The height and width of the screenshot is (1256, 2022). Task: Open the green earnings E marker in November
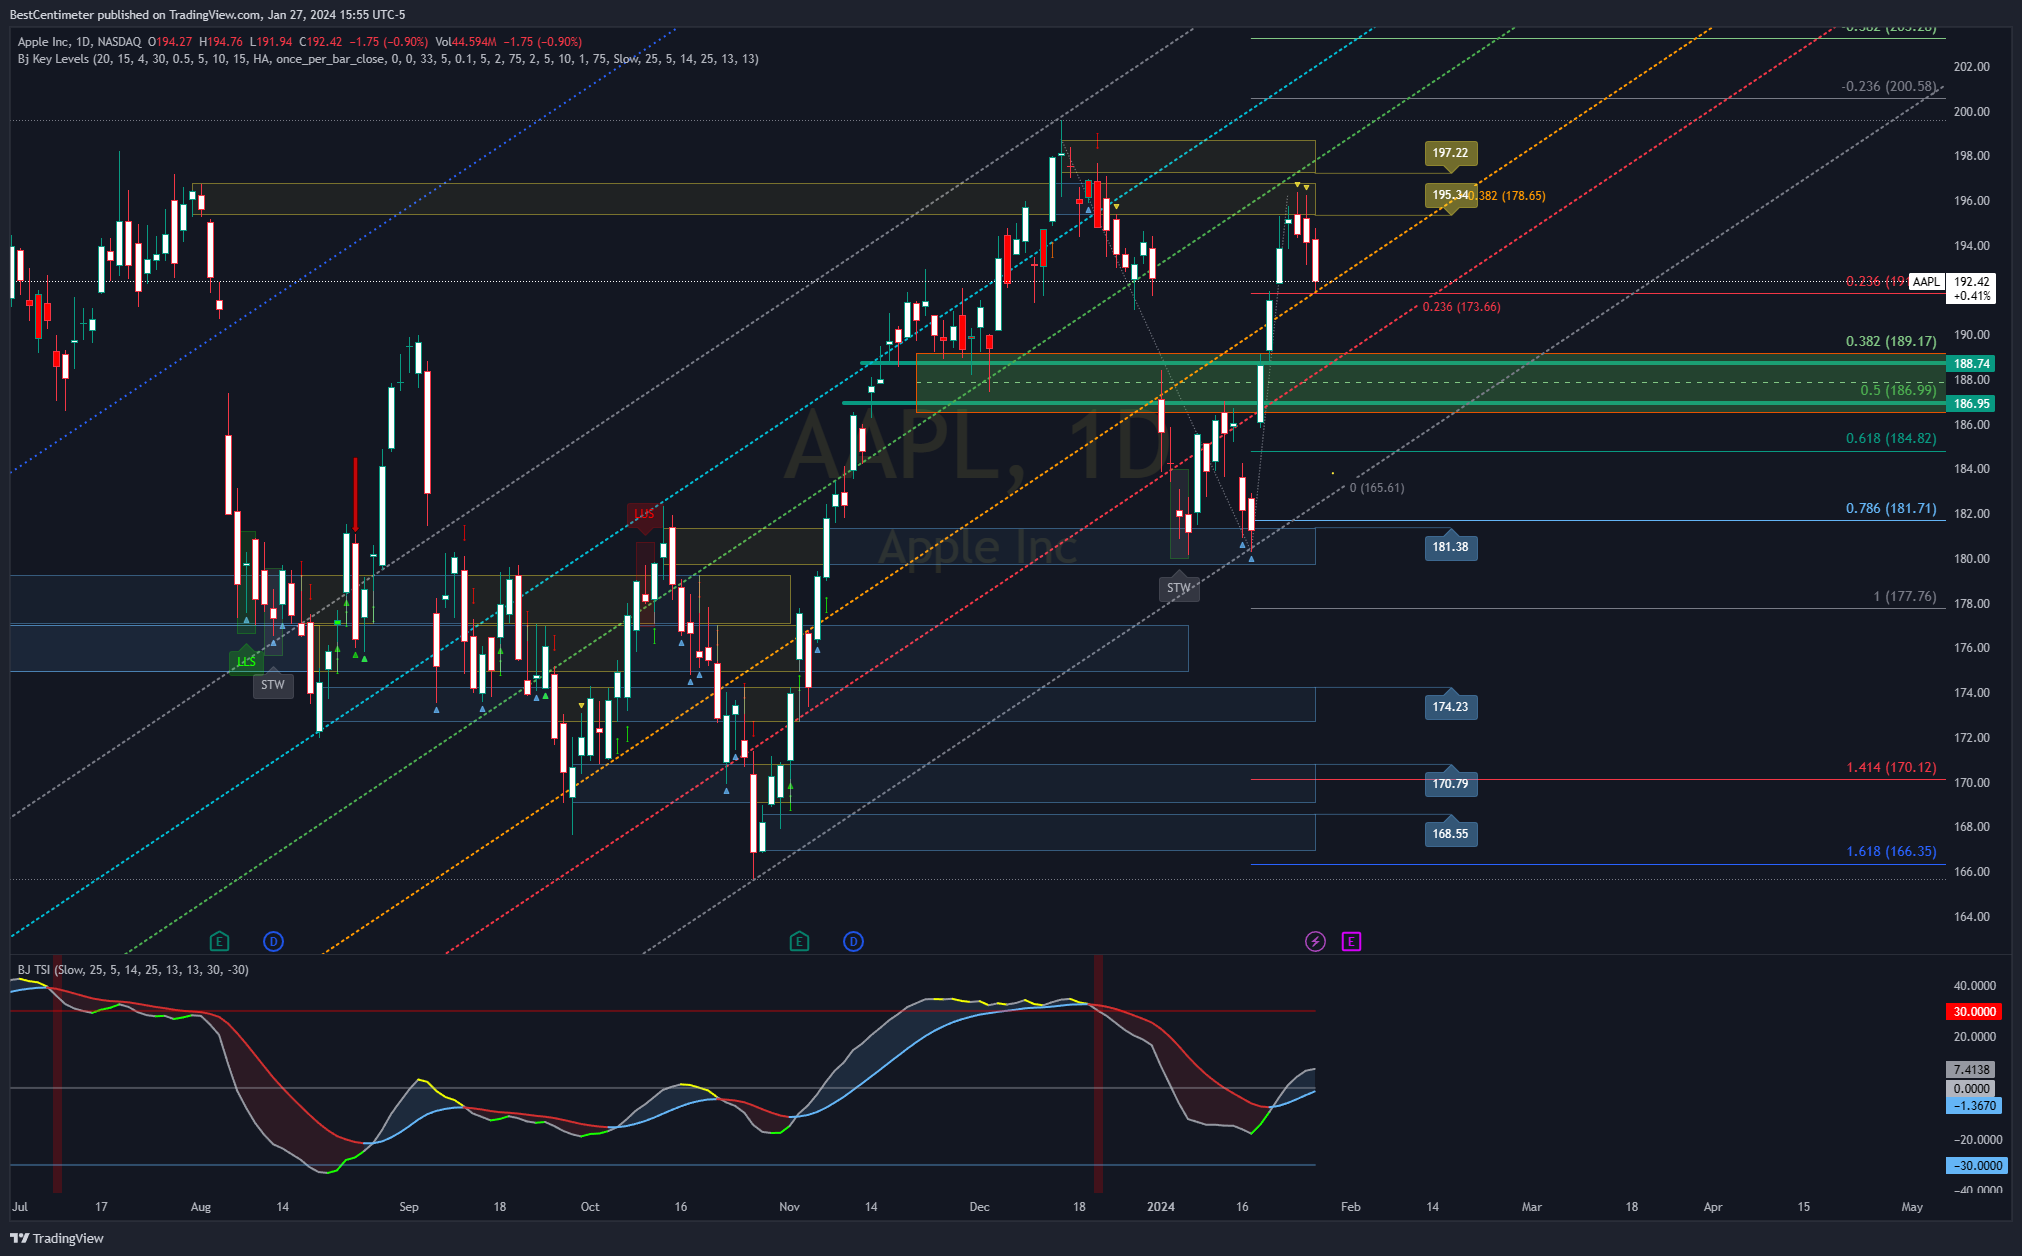tap(798, 941)
